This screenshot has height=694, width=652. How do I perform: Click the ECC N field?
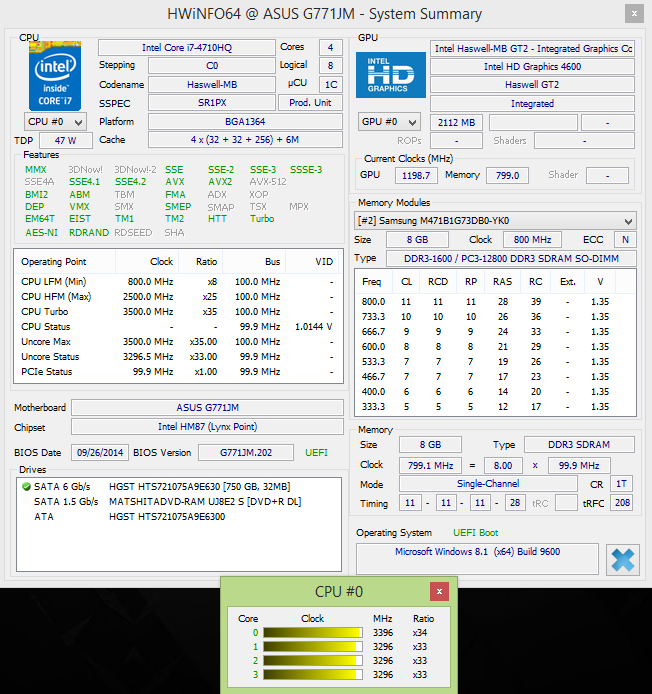pos(625,239)
